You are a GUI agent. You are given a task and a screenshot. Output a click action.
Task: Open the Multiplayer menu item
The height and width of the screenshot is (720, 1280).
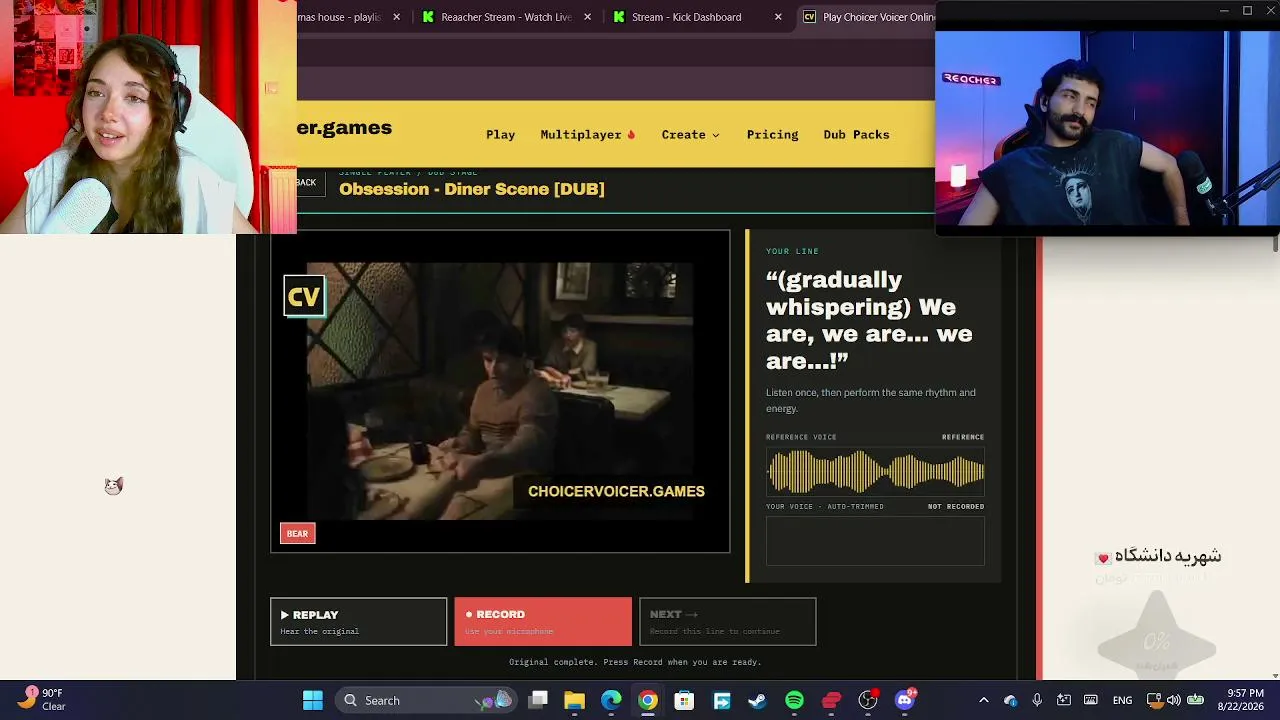click(x=587, y=135)
